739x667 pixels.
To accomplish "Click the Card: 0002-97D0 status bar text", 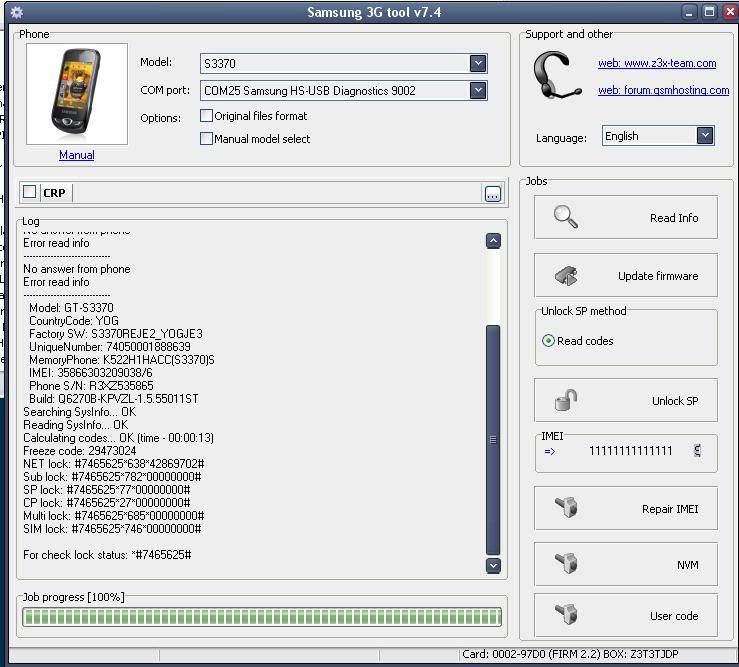I will [x=570, y=654].
